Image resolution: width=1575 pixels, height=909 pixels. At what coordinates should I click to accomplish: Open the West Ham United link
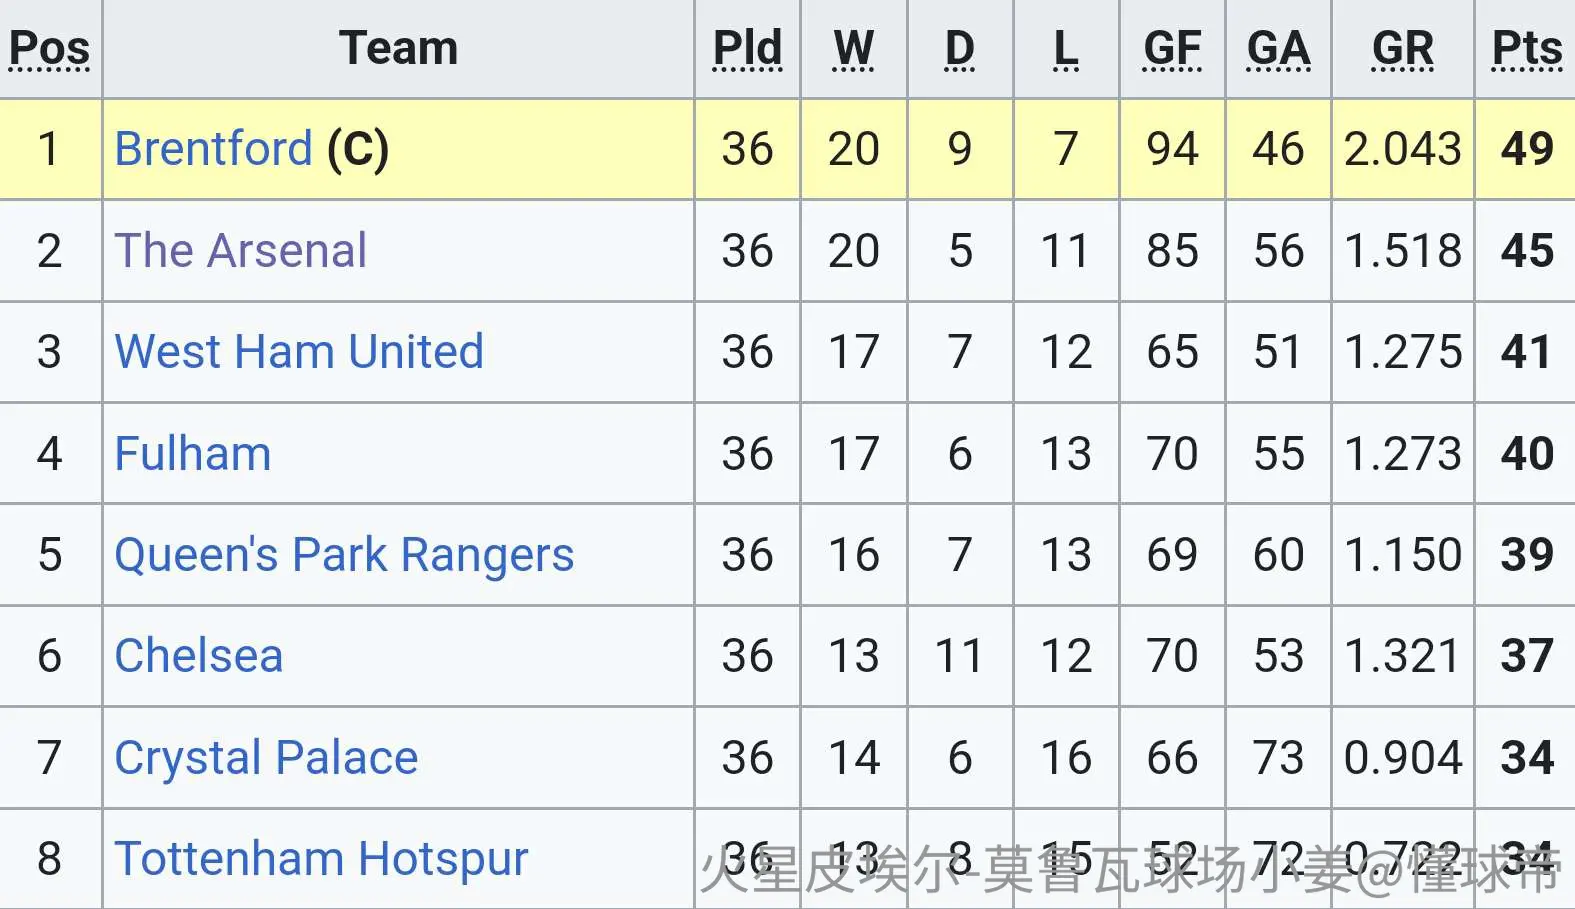pos(299,352)
